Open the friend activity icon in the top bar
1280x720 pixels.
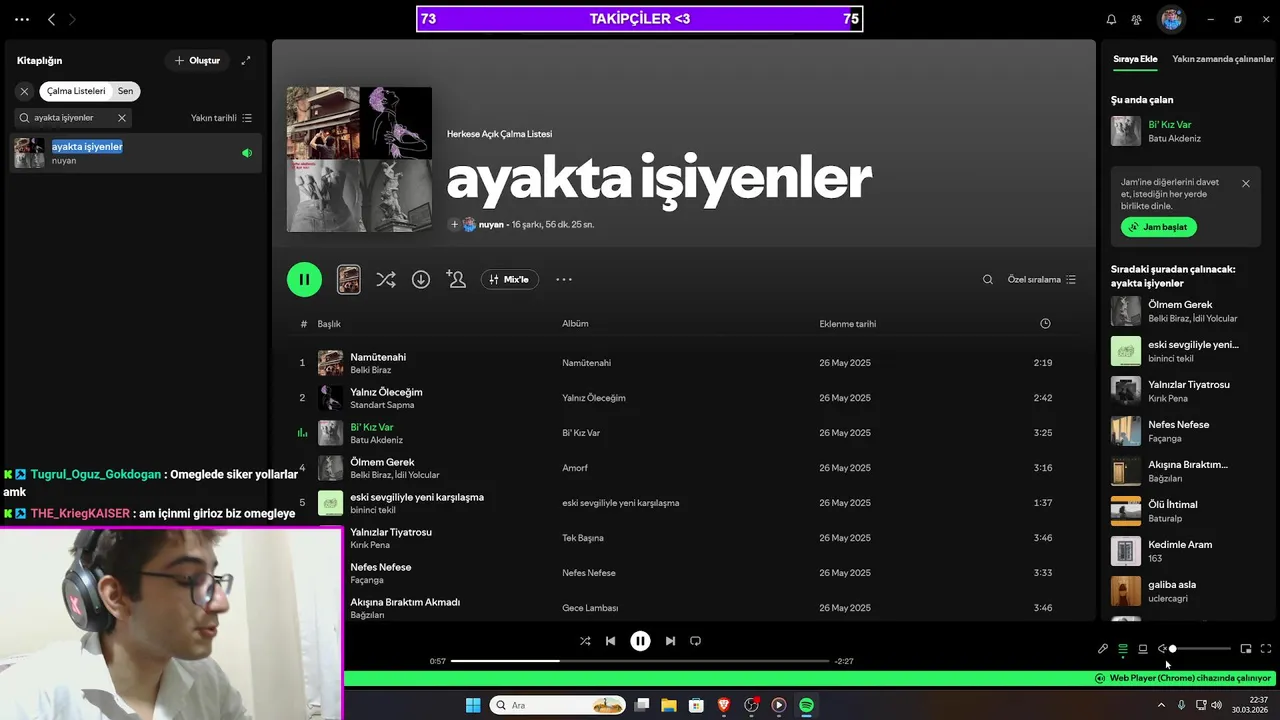click(x=1137, y=19)
